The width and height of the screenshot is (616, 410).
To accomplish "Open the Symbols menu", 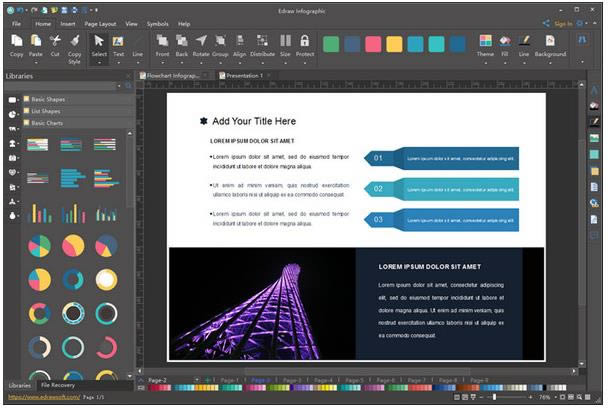I will 158,23.
